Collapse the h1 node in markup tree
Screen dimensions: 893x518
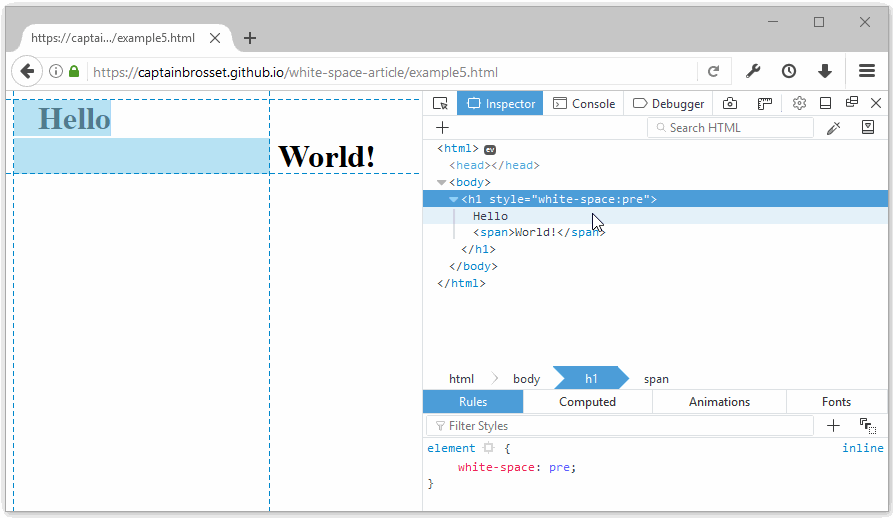[x=454, y=199]
